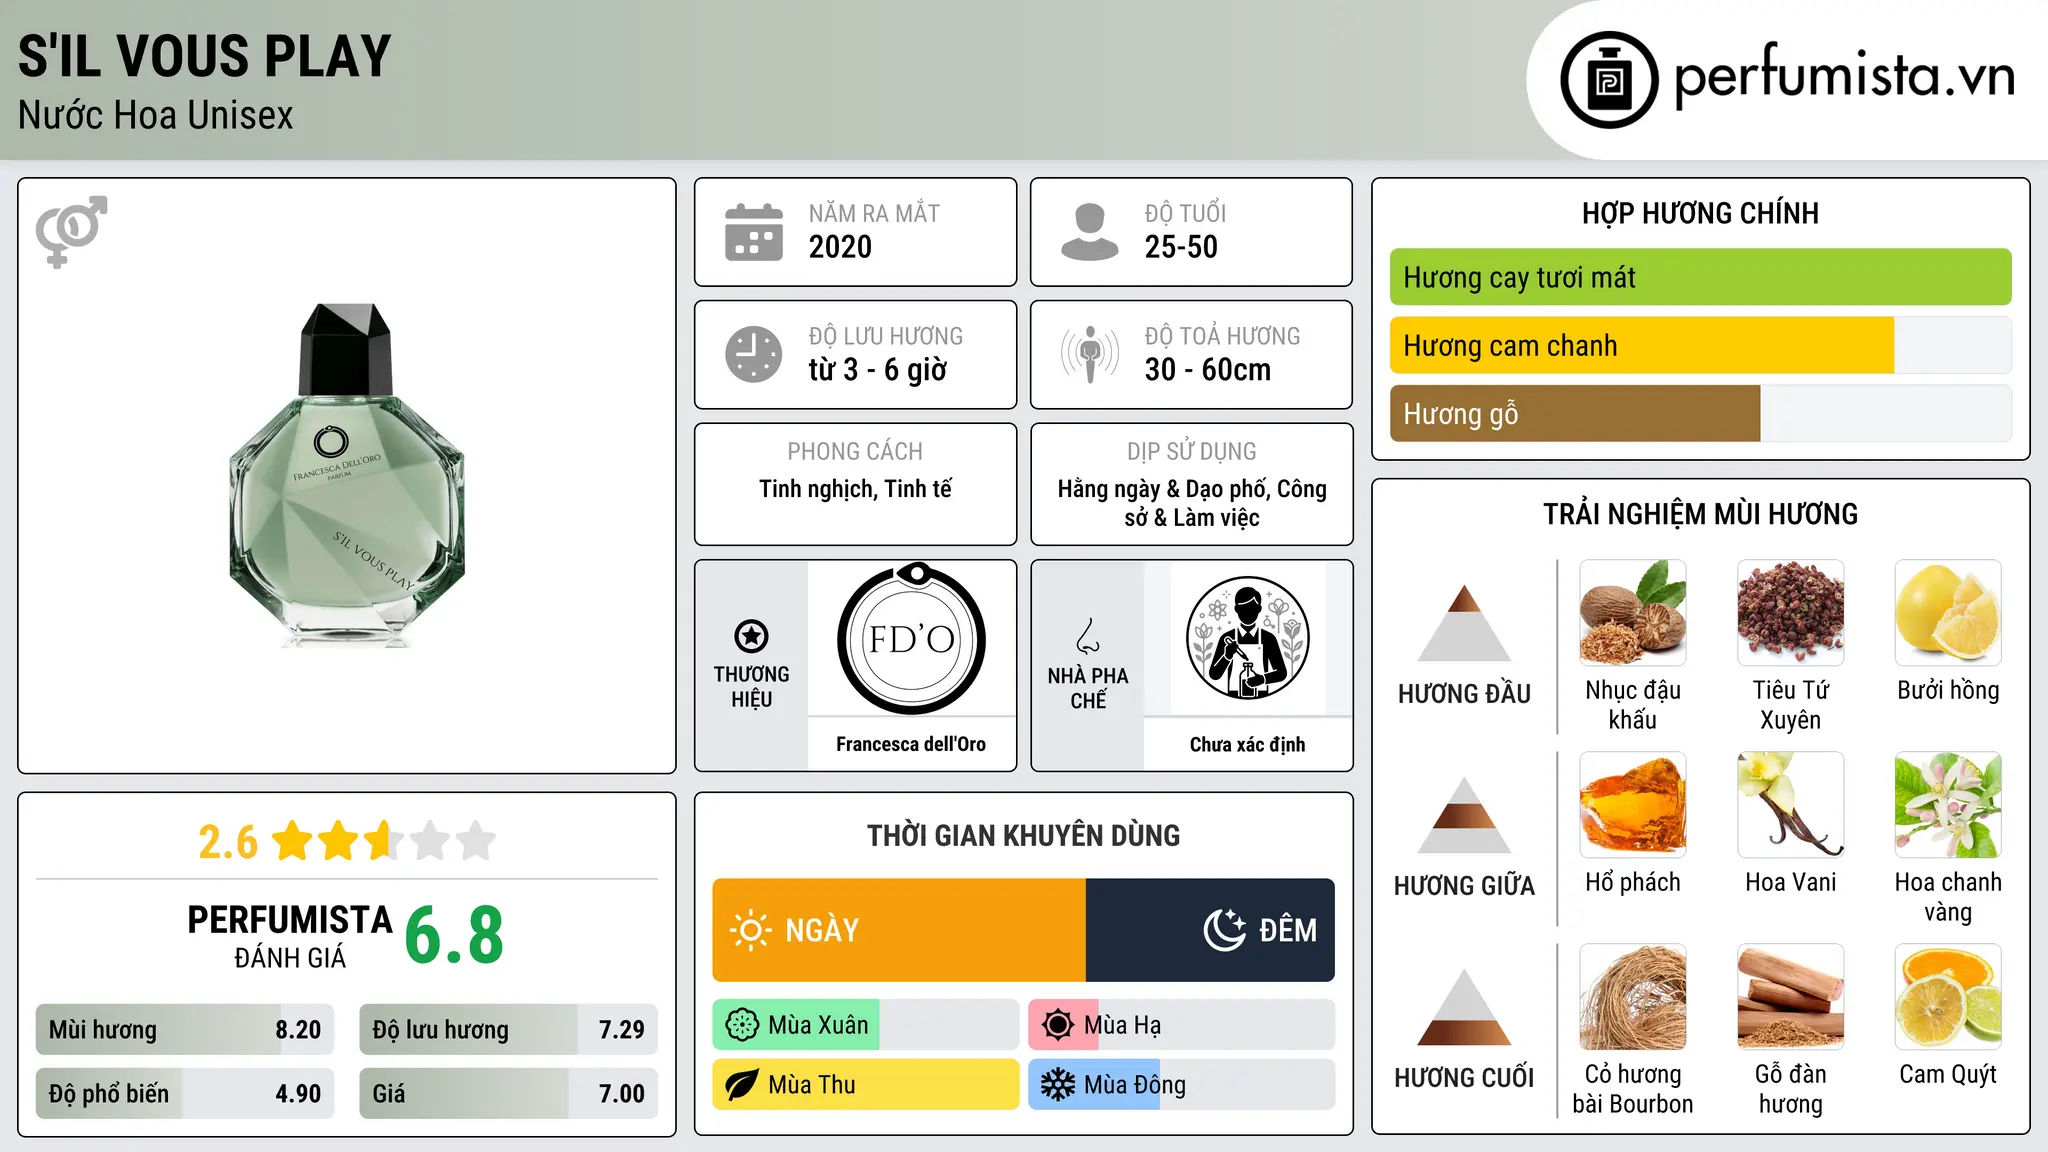Image resolution: width=2048 pixels, height=1152 pixels.
Task: Click the Hương giữa pyramid icon
Action: click(x=1464, y=815)
